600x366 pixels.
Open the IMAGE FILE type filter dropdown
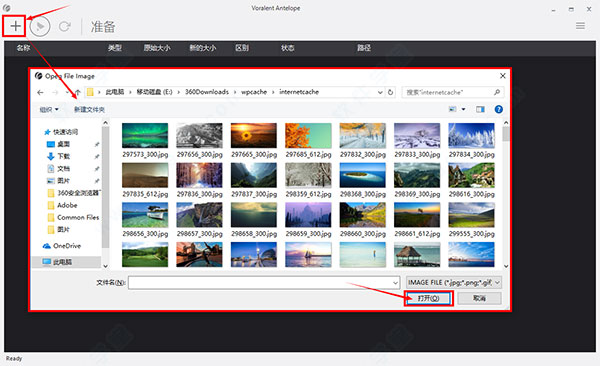[453, 283]
